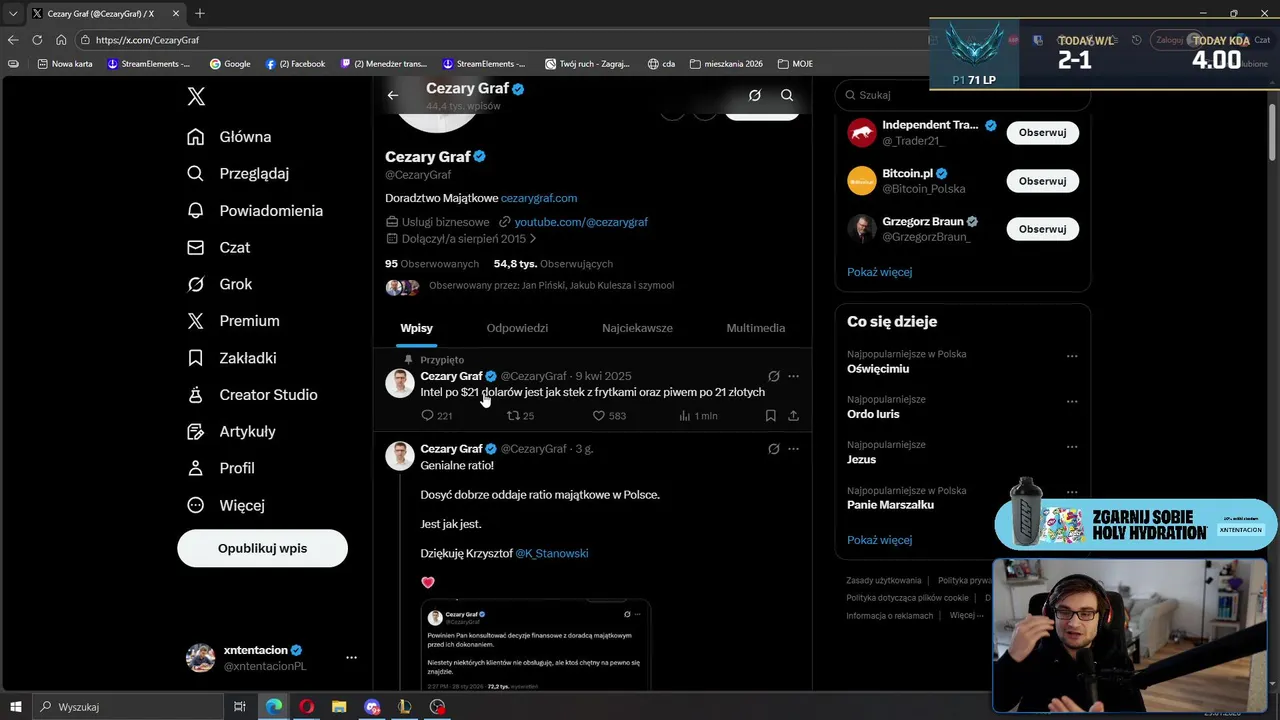
Task: Click Grok icon in profile header
Action: coord(755,95)
